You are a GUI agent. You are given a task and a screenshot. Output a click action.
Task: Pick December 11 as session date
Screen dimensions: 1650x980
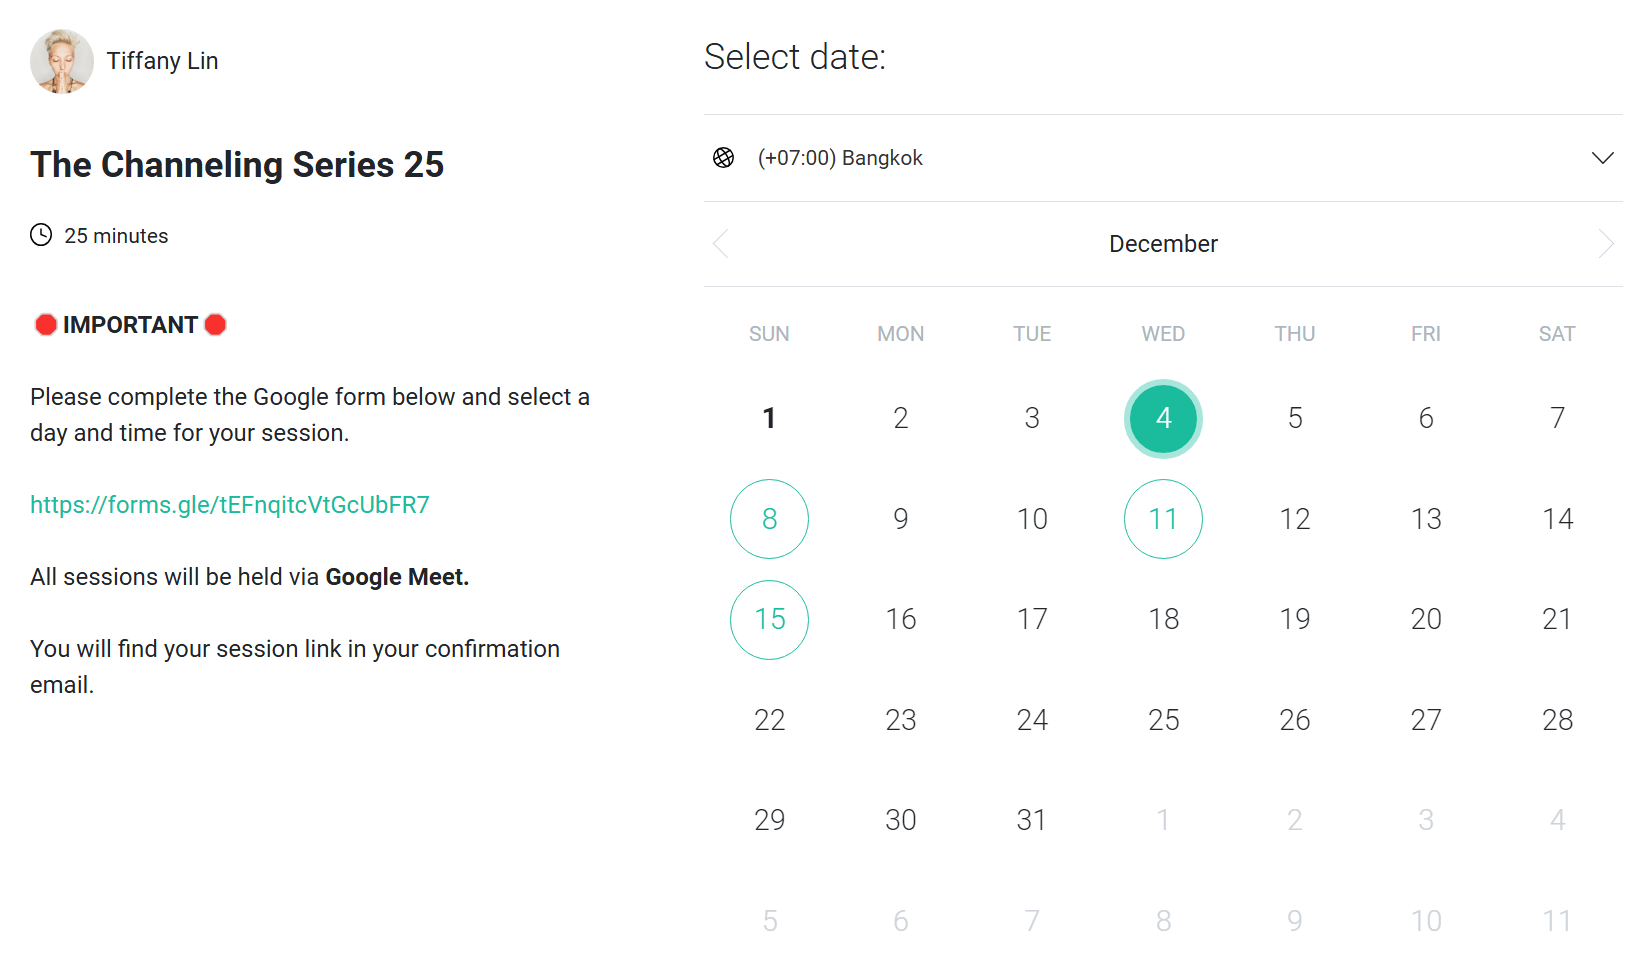click(1163, 519)
